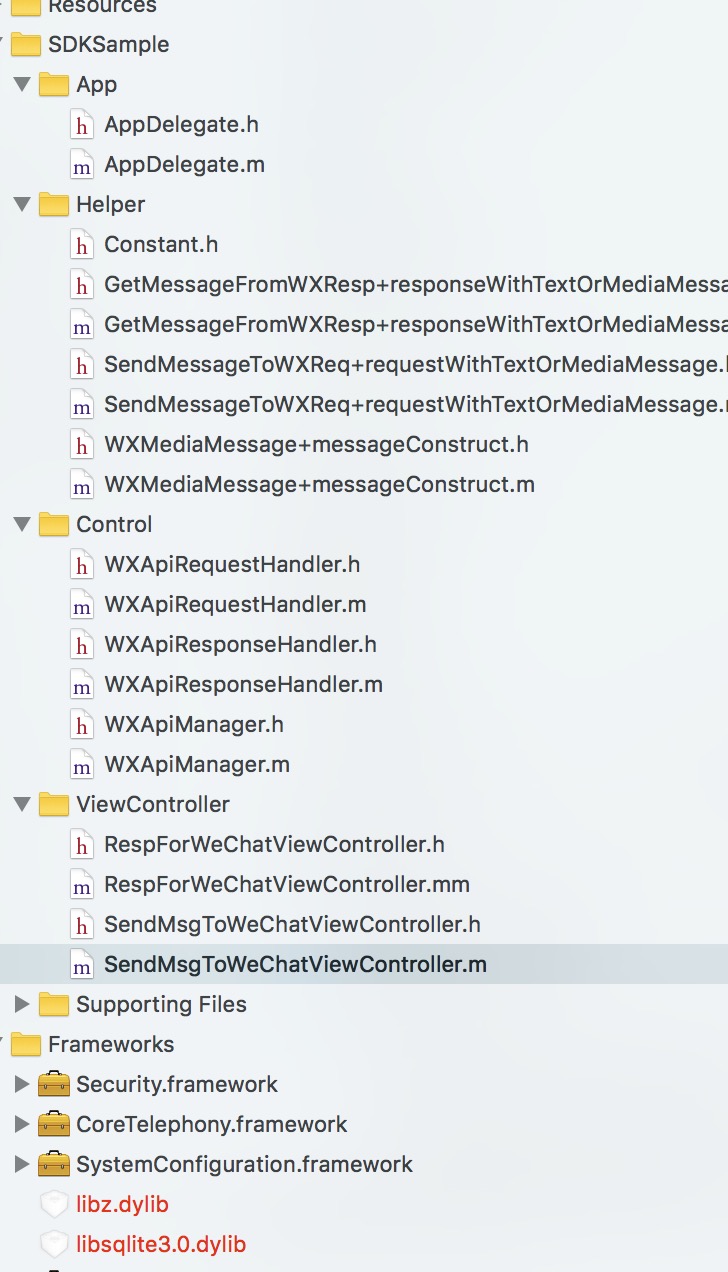Image resolution: width=728 pixels, height=1272 pixels.
Task: Open WXMediaMessage+messageConstruct.m
Action: point(319,485)
